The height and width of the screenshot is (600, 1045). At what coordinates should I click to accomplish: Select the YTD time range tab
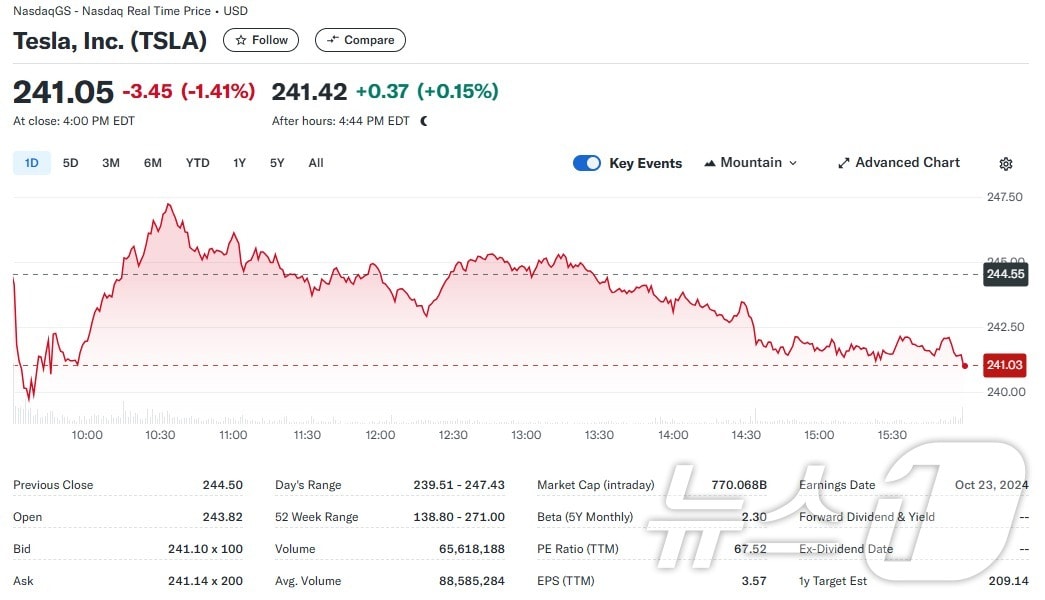tap(197, 162)
